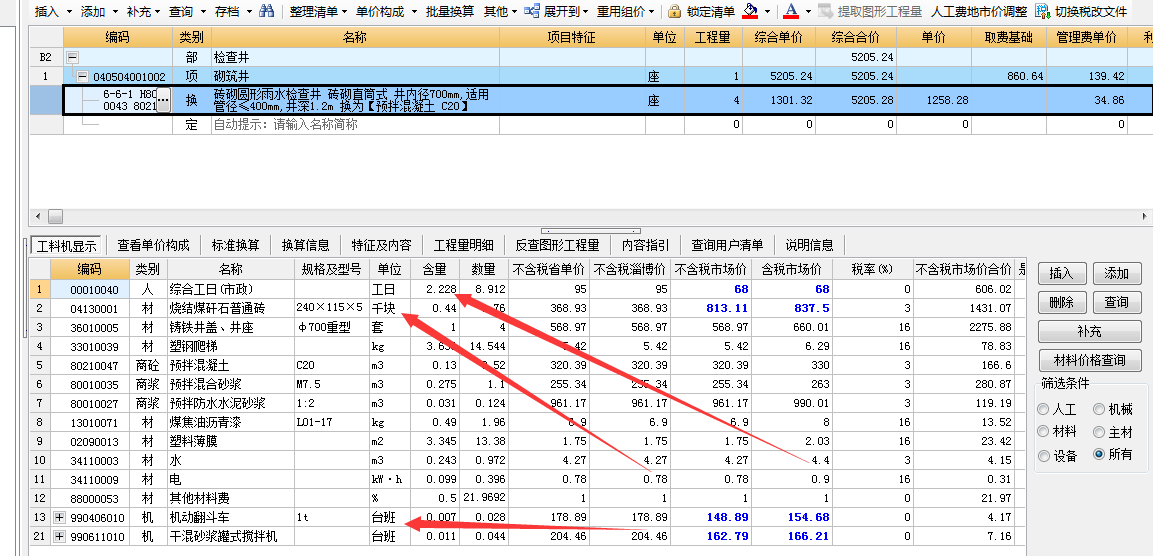Select the 材料 filter radio button
Viewport: 1153px width, 556px height.
(x=1043, y=432)
